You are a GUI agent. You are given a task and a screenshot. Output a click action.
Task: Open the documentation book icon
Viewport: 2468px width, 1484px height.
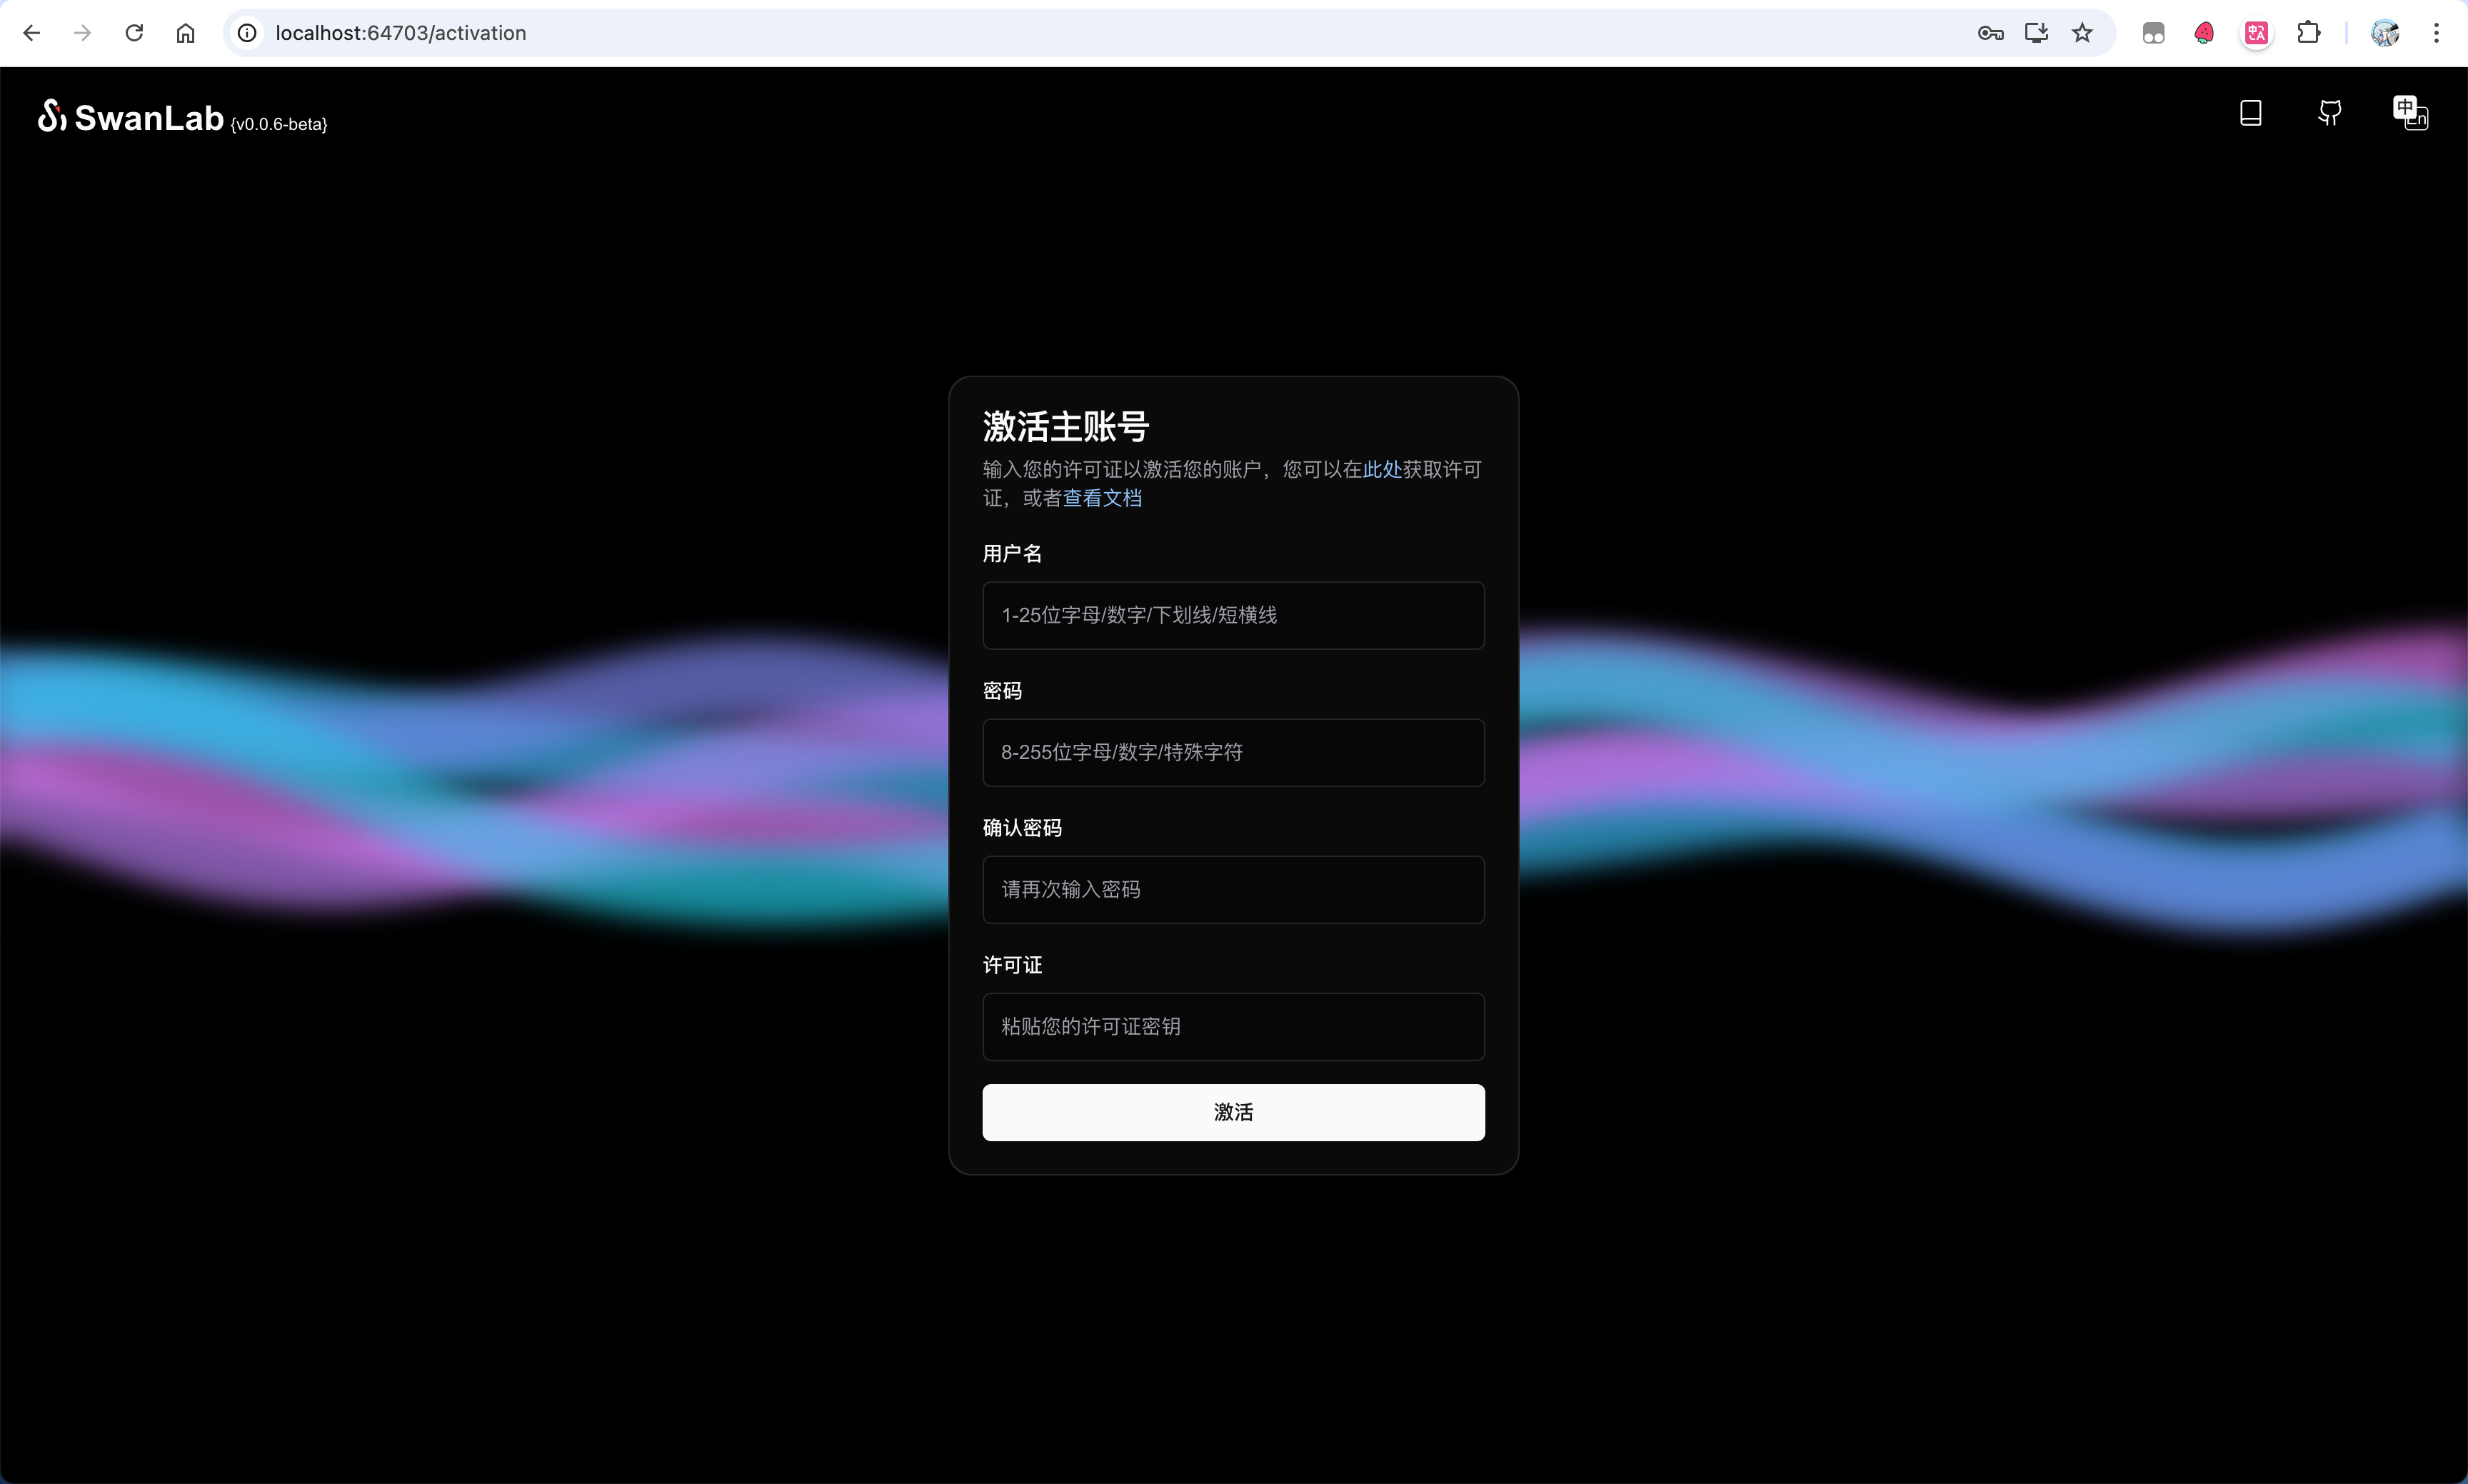(x=2250, y=113)
